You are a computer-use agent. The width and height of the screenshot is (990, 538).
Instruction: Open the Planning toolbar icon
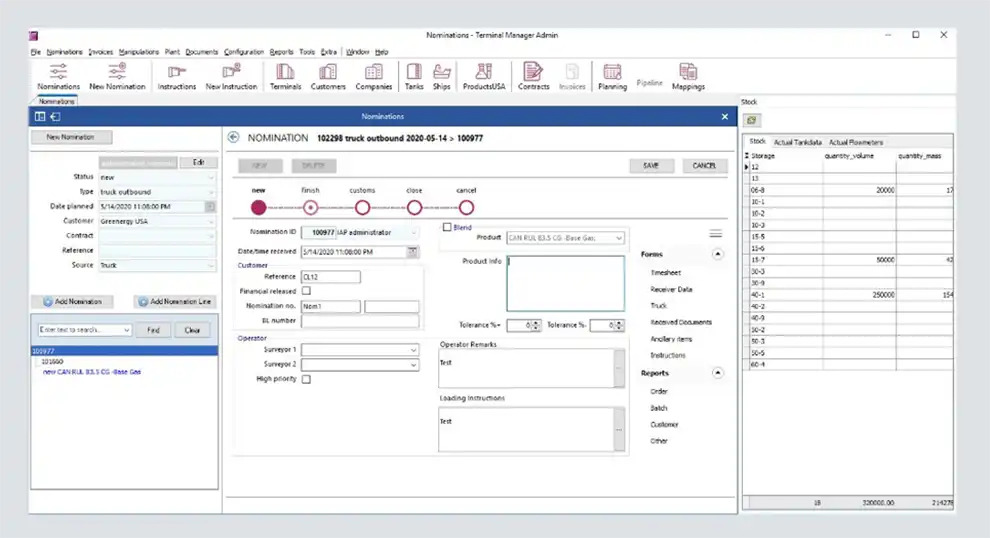pos(612,76)
